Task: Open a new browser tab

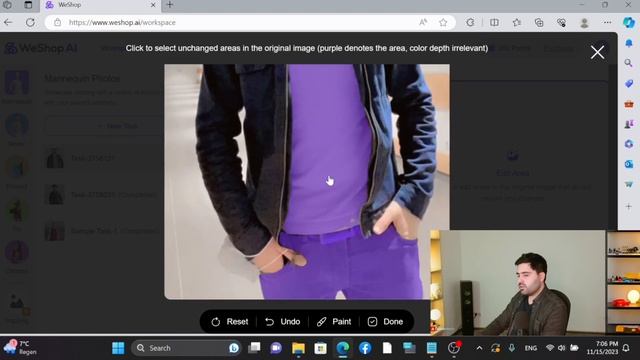Action: click(170, 5)
